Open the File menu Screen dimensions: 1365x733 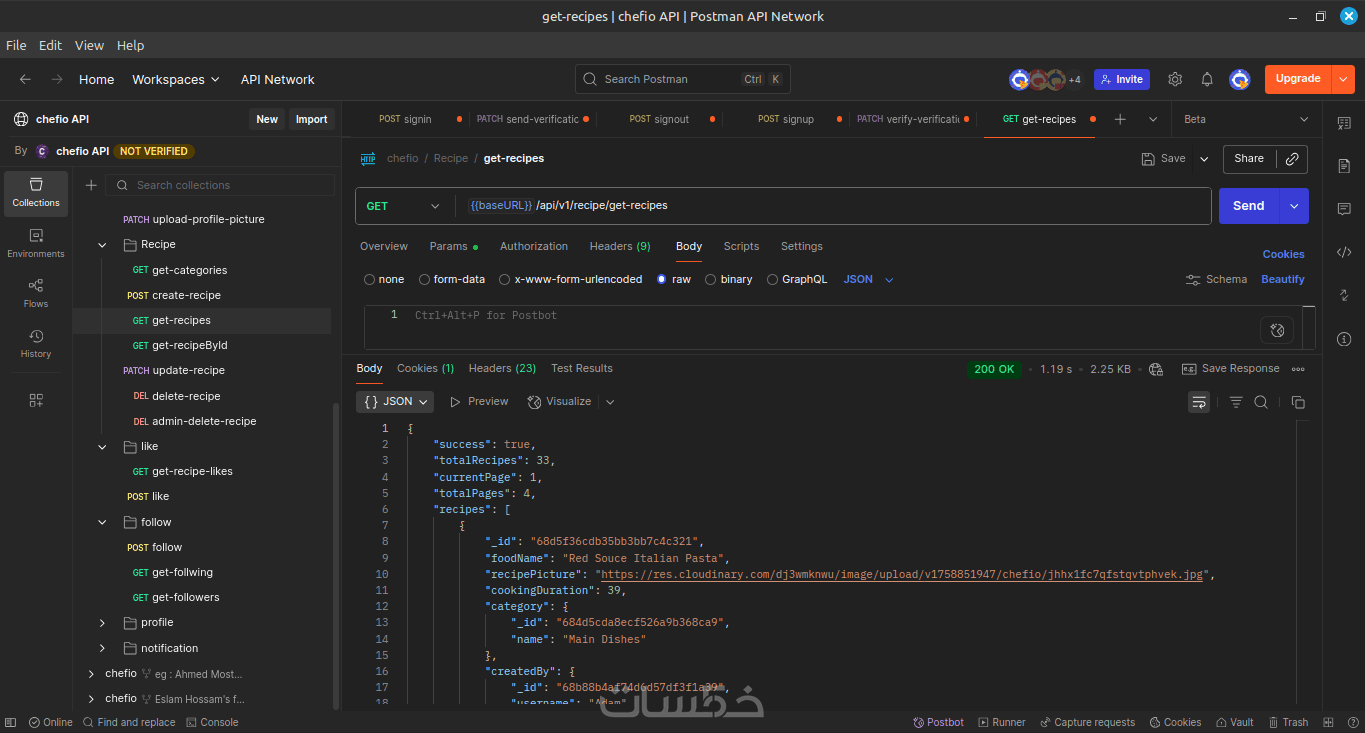(16, 45)
